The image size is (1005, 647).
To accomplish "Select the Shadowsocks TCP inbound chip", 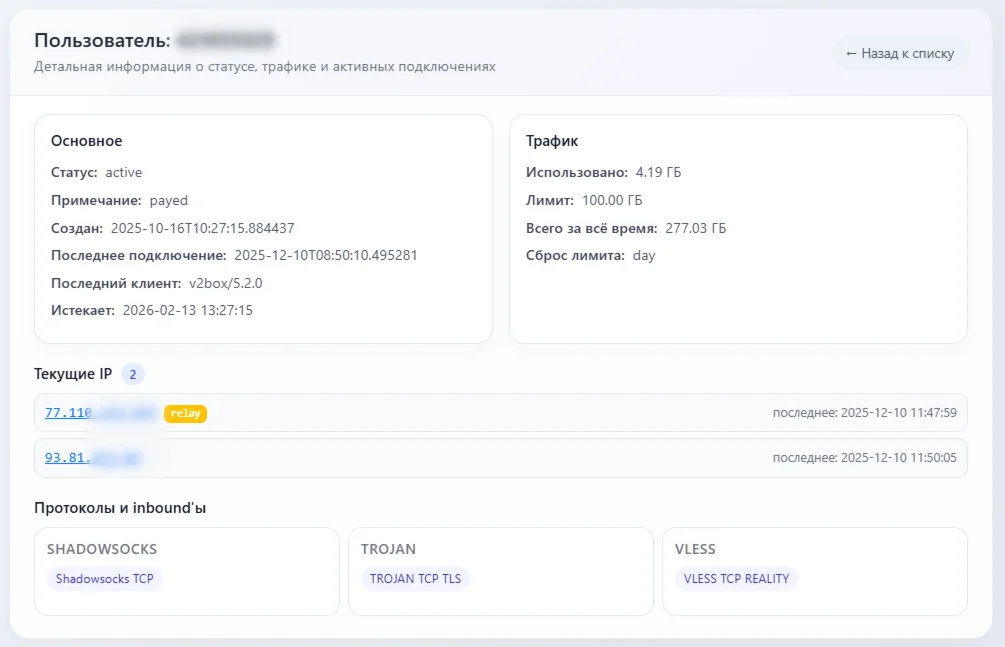I will point(104,578).
